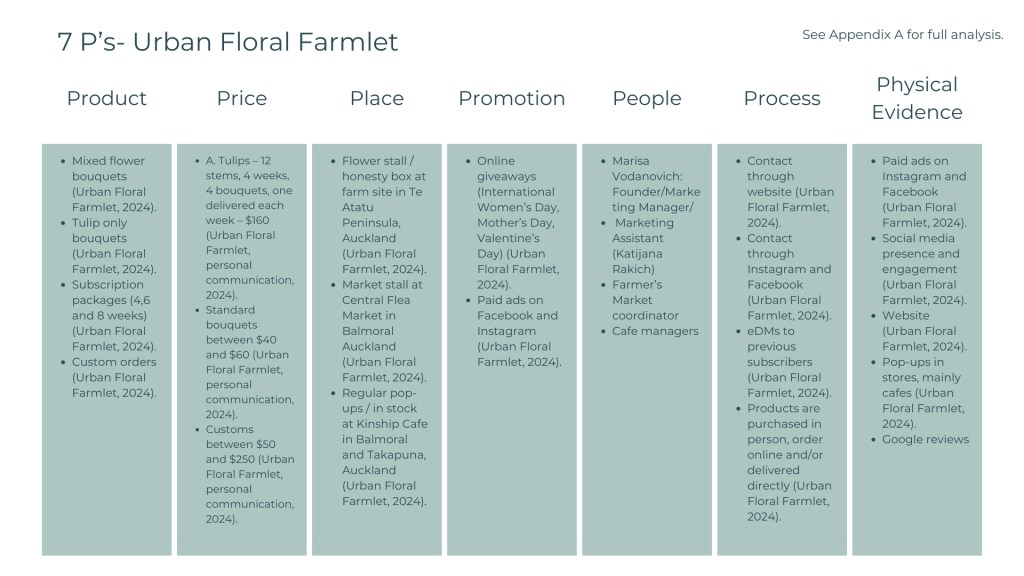Viewport: 1024px width, 576px height.
Task: Select the Process column heading
Action: [782, 98]
